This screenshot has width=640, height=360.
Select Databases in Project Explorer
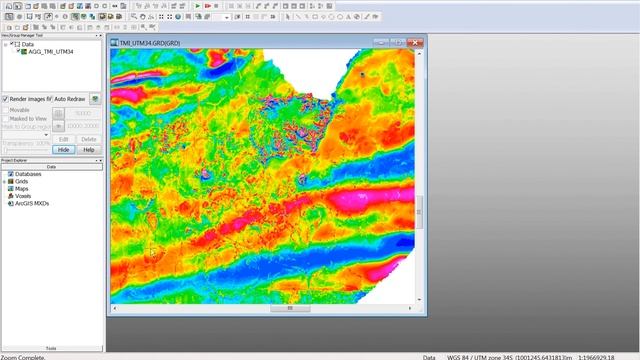(28, 174)
